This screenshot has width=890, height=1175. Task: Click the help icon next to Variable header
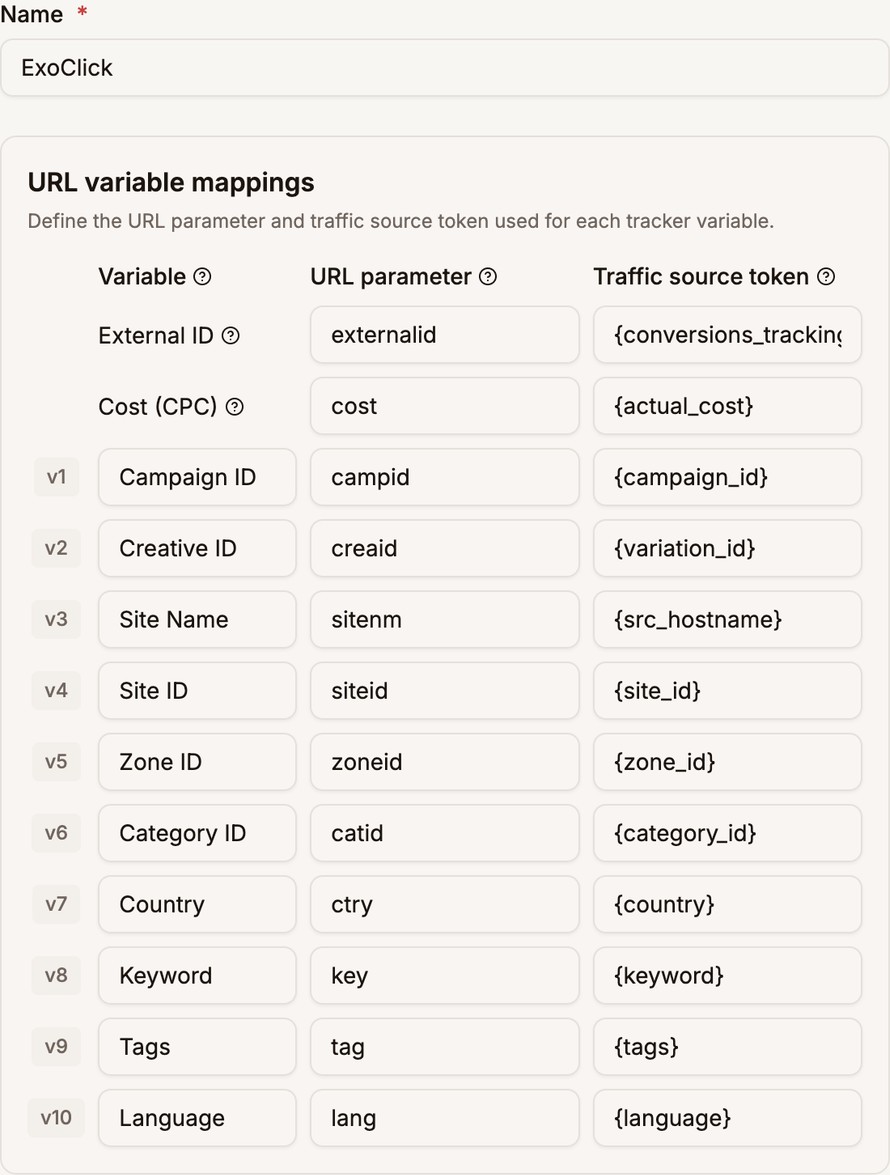pos(202,277)
